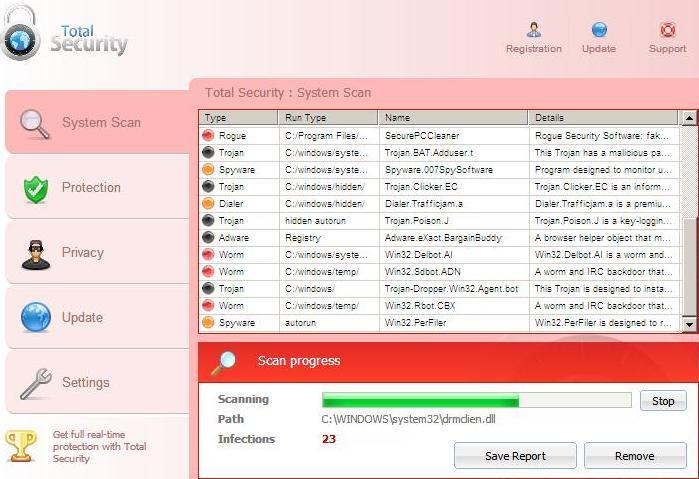Screen dimensions: 699x479
Task: Click dark icon on Trojan.Clicker.EC row
Action: pyautogui.click(x=208, y=186)
